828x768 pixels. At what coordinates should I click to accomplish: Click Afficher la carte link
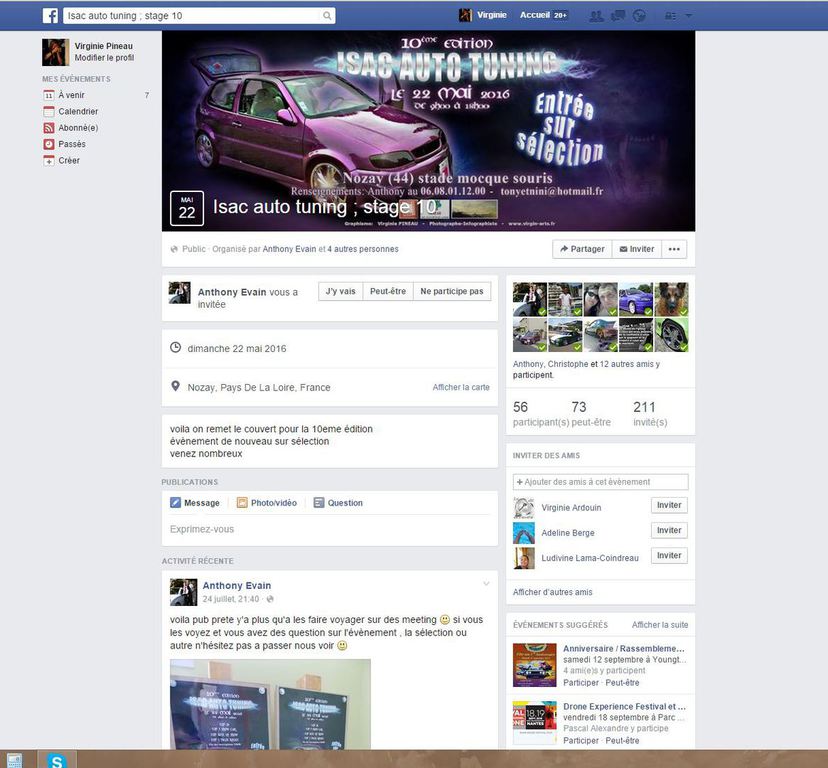click(461, 387)
